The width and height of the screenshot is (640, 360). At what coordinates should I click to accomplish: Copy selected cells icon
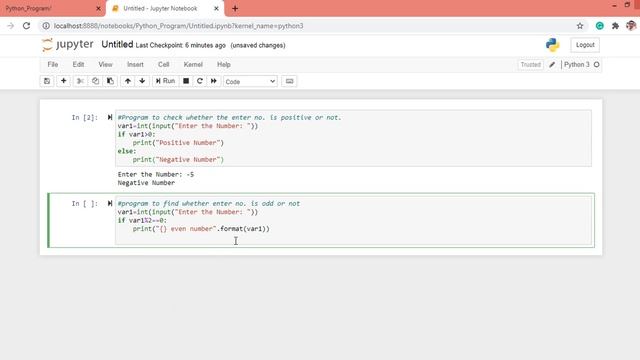point(95,81)
